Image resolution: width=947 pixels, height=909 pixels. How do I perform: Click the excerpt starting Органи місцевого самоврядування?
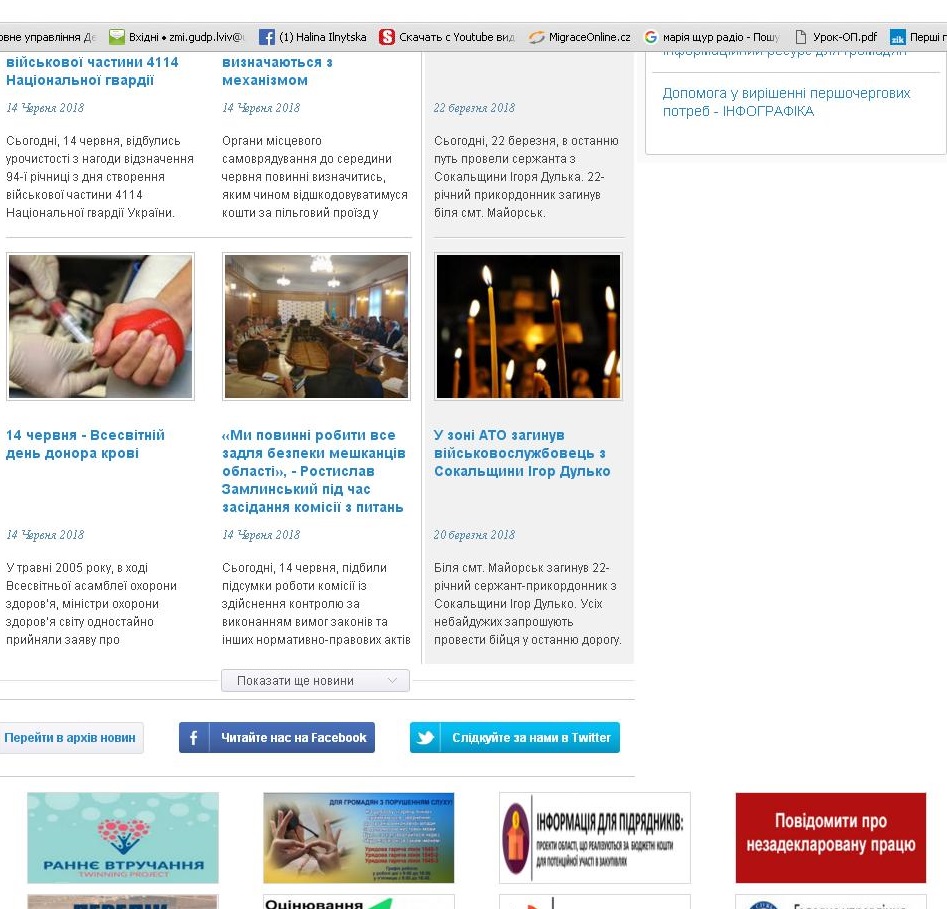(x=315, y=177)
